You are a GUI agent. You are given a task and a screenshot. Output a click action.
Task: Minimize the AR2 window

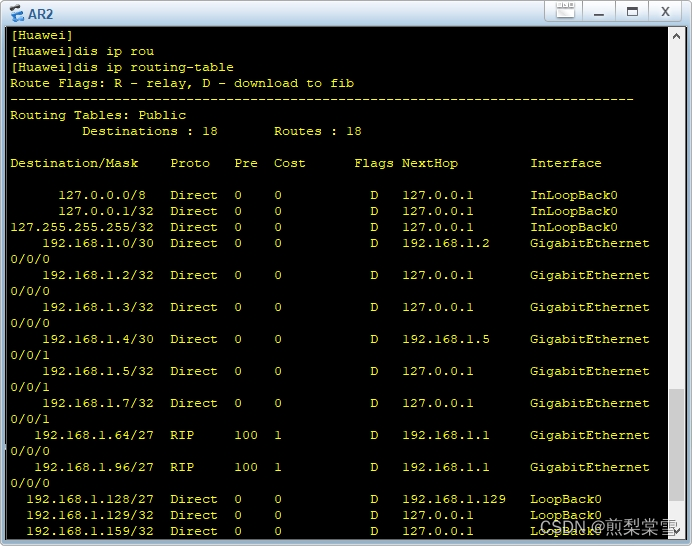tap(599, 11)
